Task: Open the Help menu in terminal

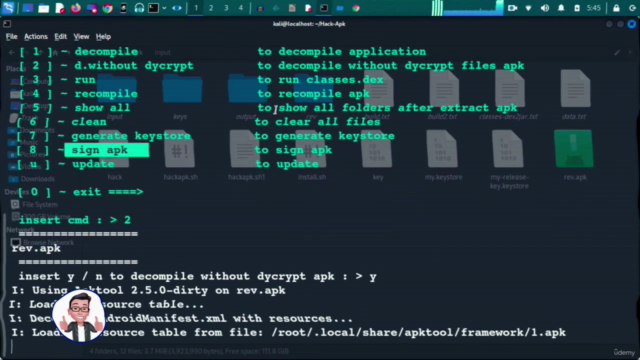Action: pyautogui.click(x=103, y=37)
